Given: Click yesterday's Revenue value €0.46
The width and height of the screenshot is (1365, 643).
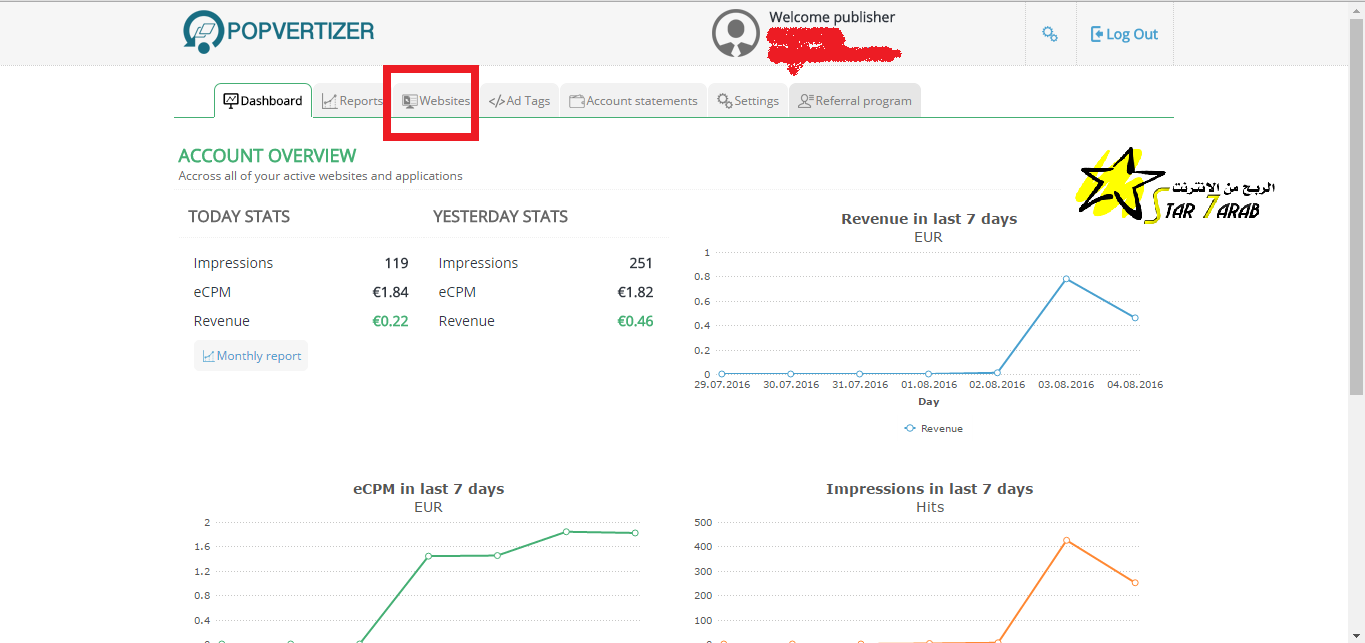Looking at the screenshot, I should pyautogui.click(x=635, y=321).
